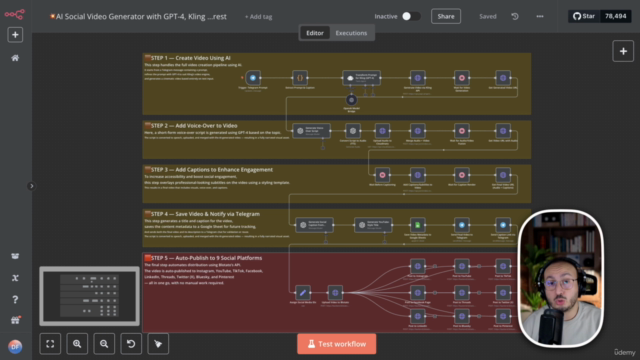Image resolution: width=640 pixels, height=360 pixels.
Task: Click the sidebar plus to create a workflow
Action: [x=15, y=35]
